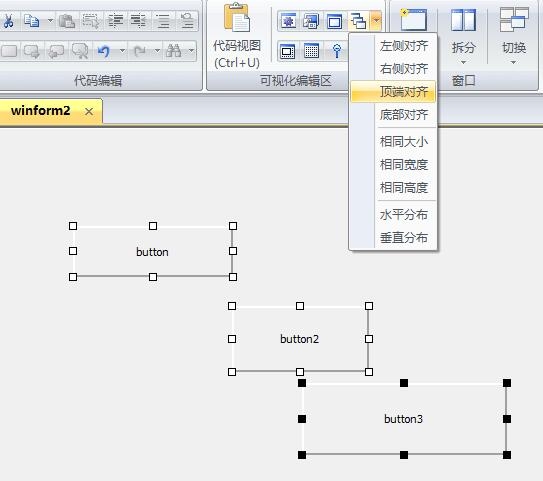The height and width of the screenshot is (481, 543).
Task: Click the 可视化编辑区 group label
Action: (x=295, y=81)
